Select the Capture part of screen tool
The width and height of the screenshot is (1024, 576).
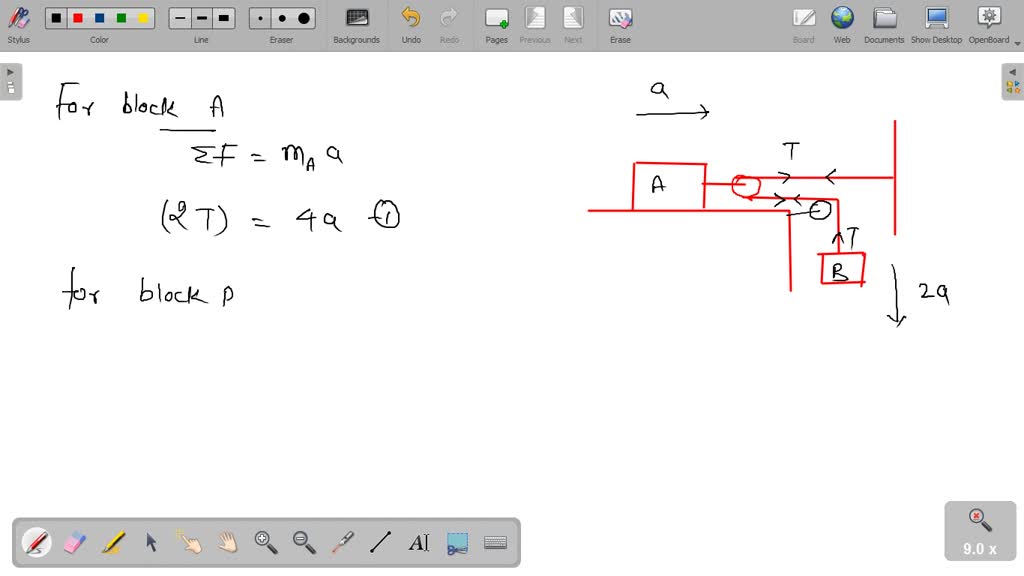pyautogui.click(x=456, y=542)
